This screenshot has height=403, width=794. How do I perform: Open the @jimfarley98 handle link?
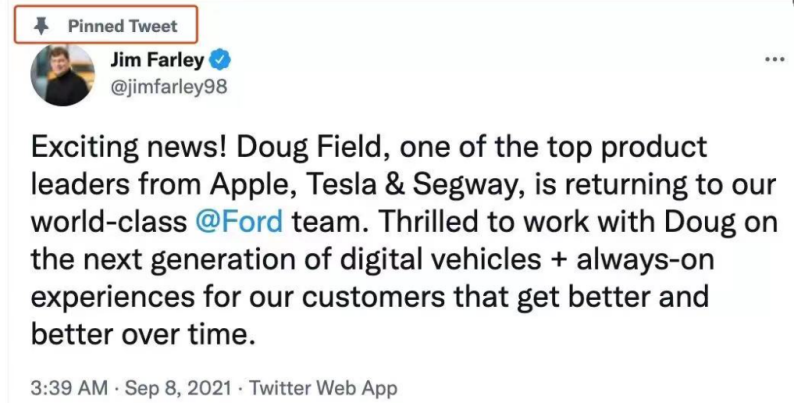coord(167,86)
